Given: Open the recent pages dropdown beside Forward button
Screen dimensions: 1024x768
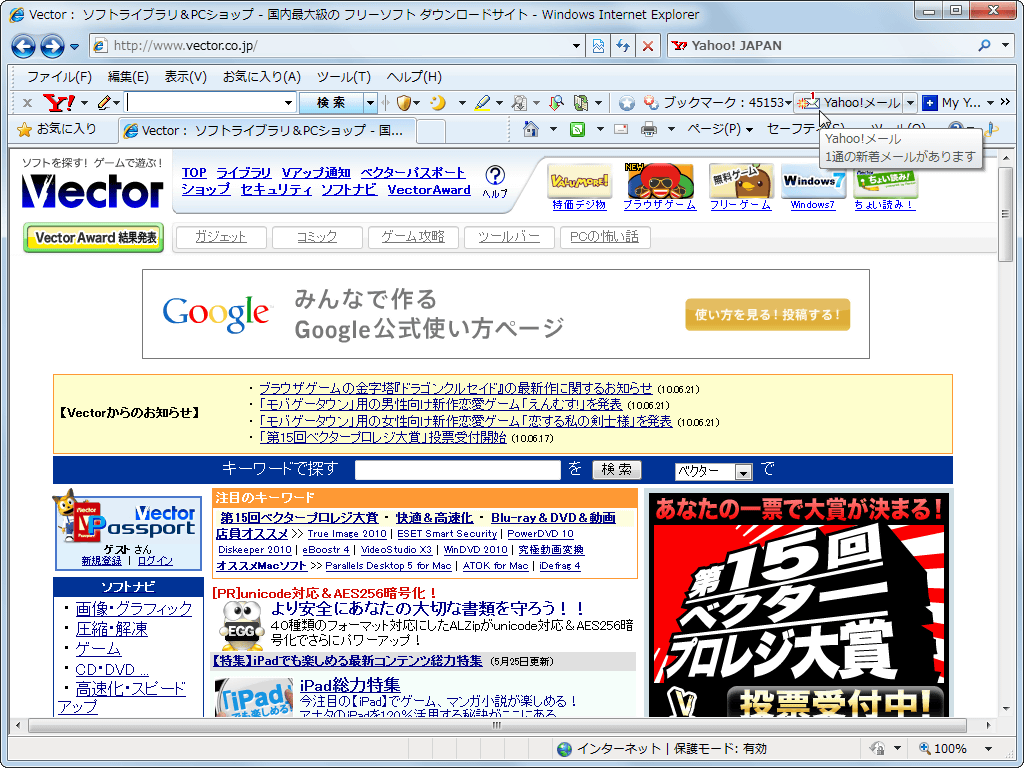Looking at the screenshot, I should coord(74,46).
